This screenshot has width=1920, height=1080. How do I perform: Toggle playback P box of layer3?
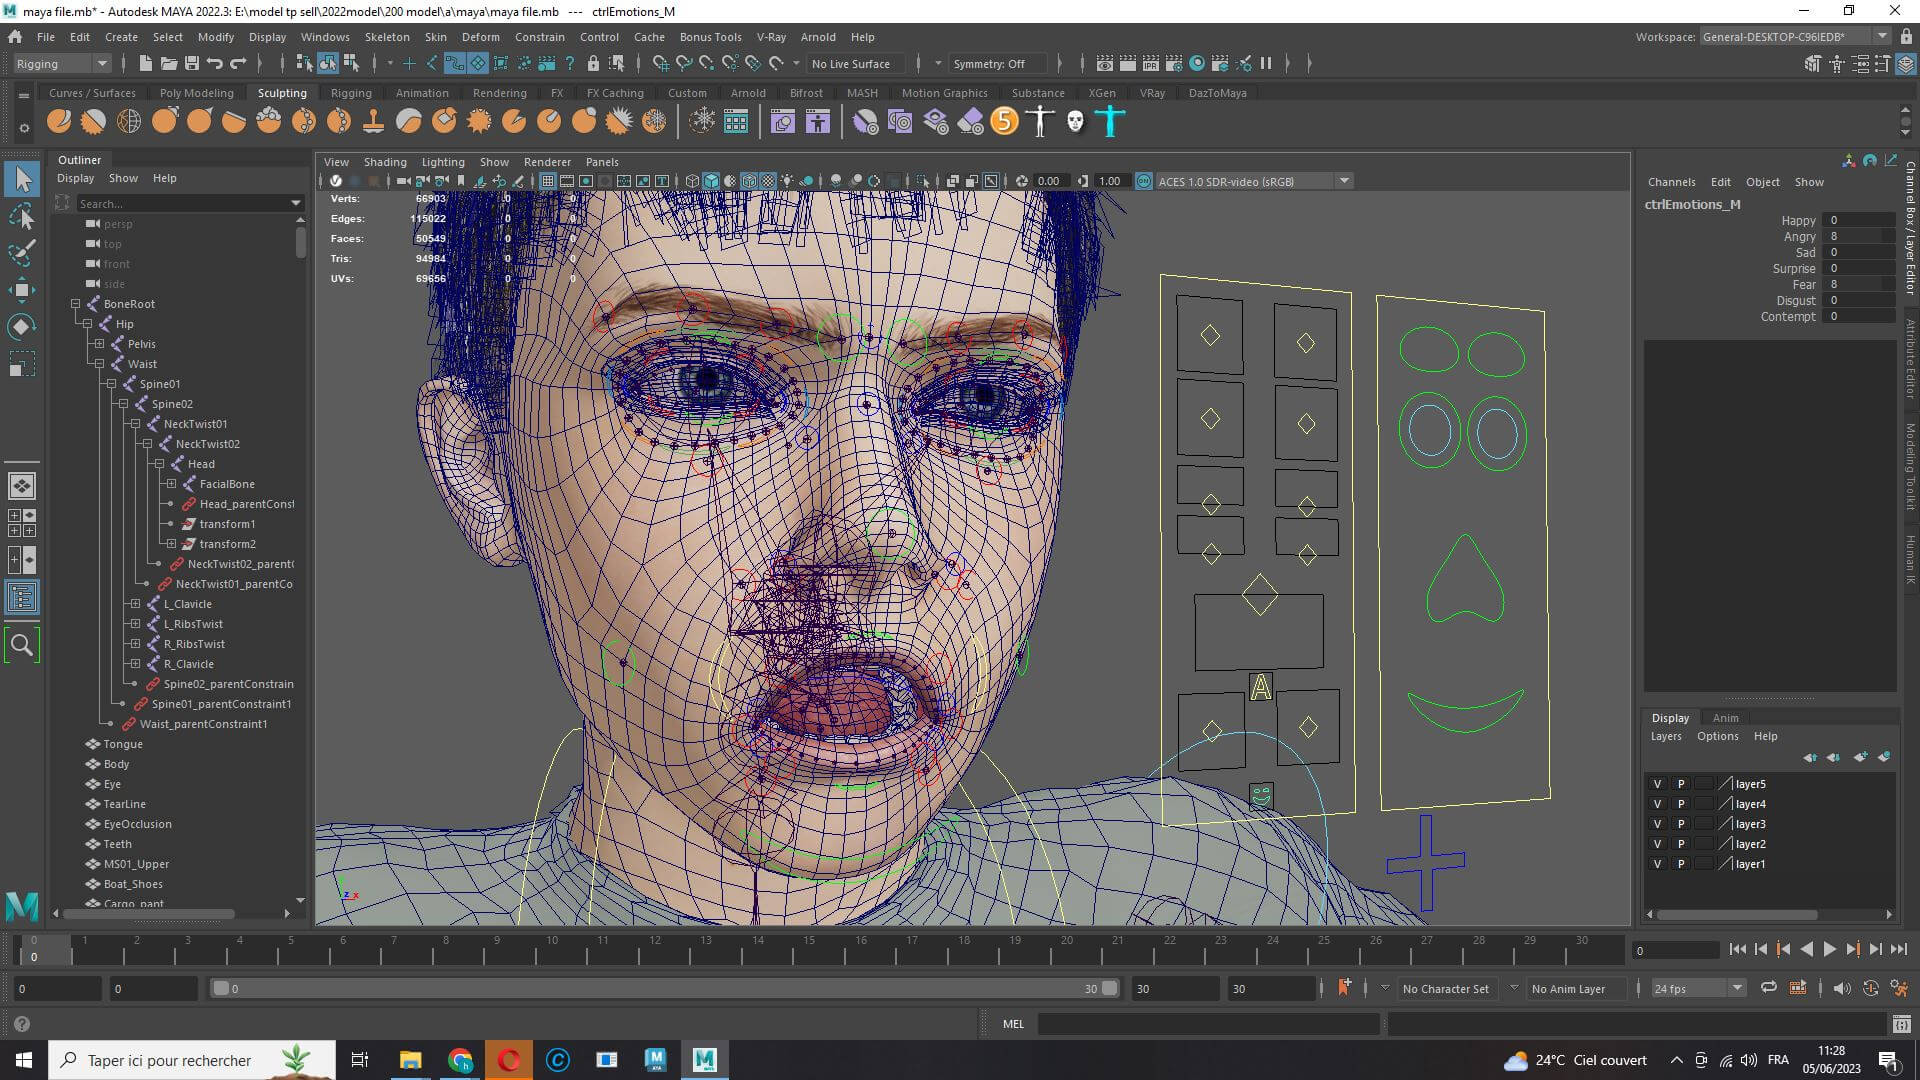coord(1681,824)
